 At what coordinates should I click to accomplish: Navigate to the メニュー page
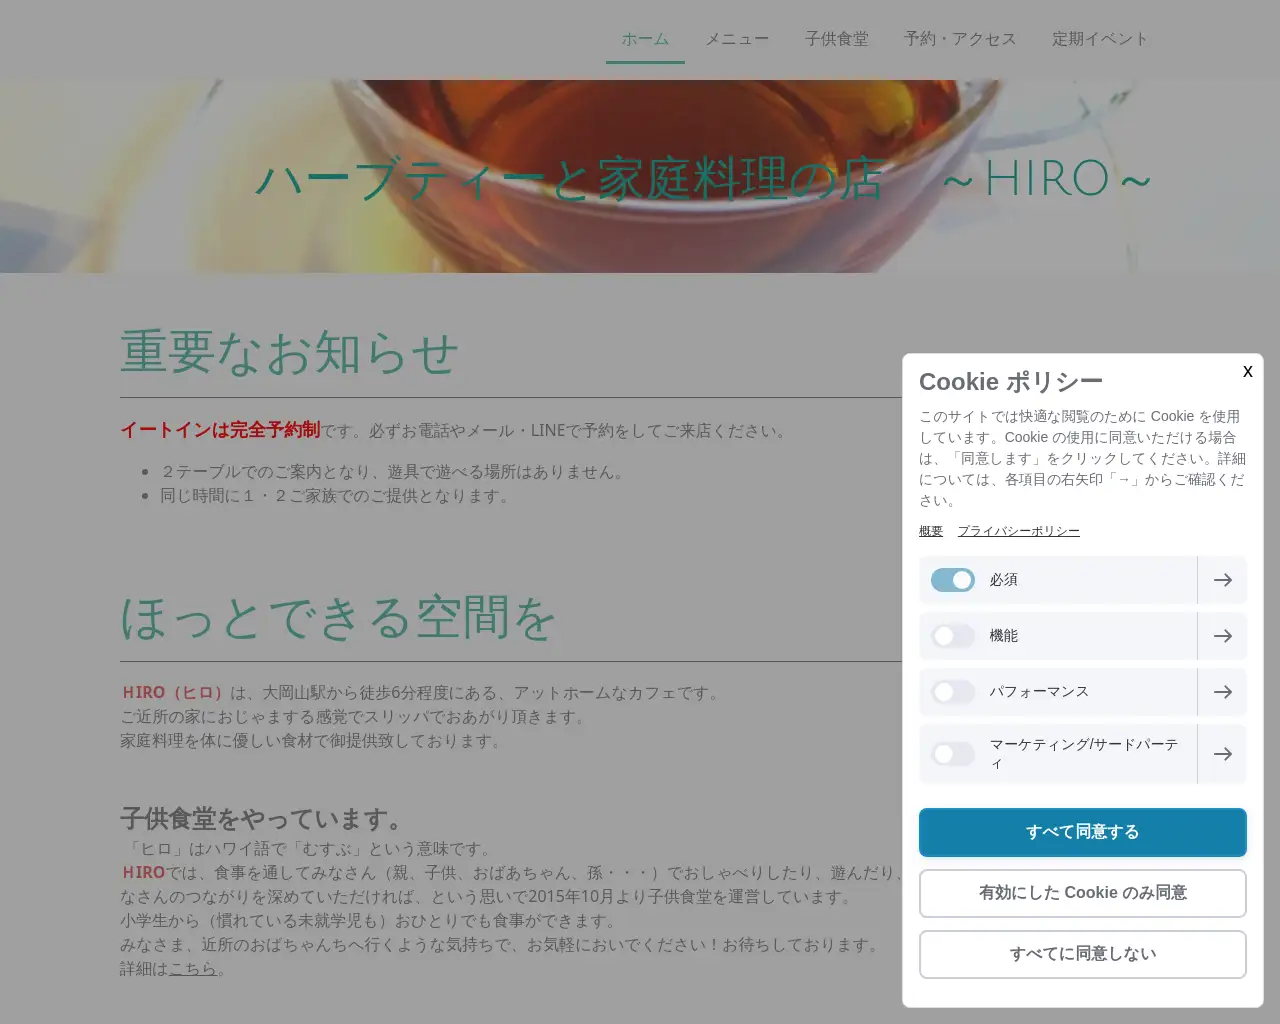pos(737,39)
